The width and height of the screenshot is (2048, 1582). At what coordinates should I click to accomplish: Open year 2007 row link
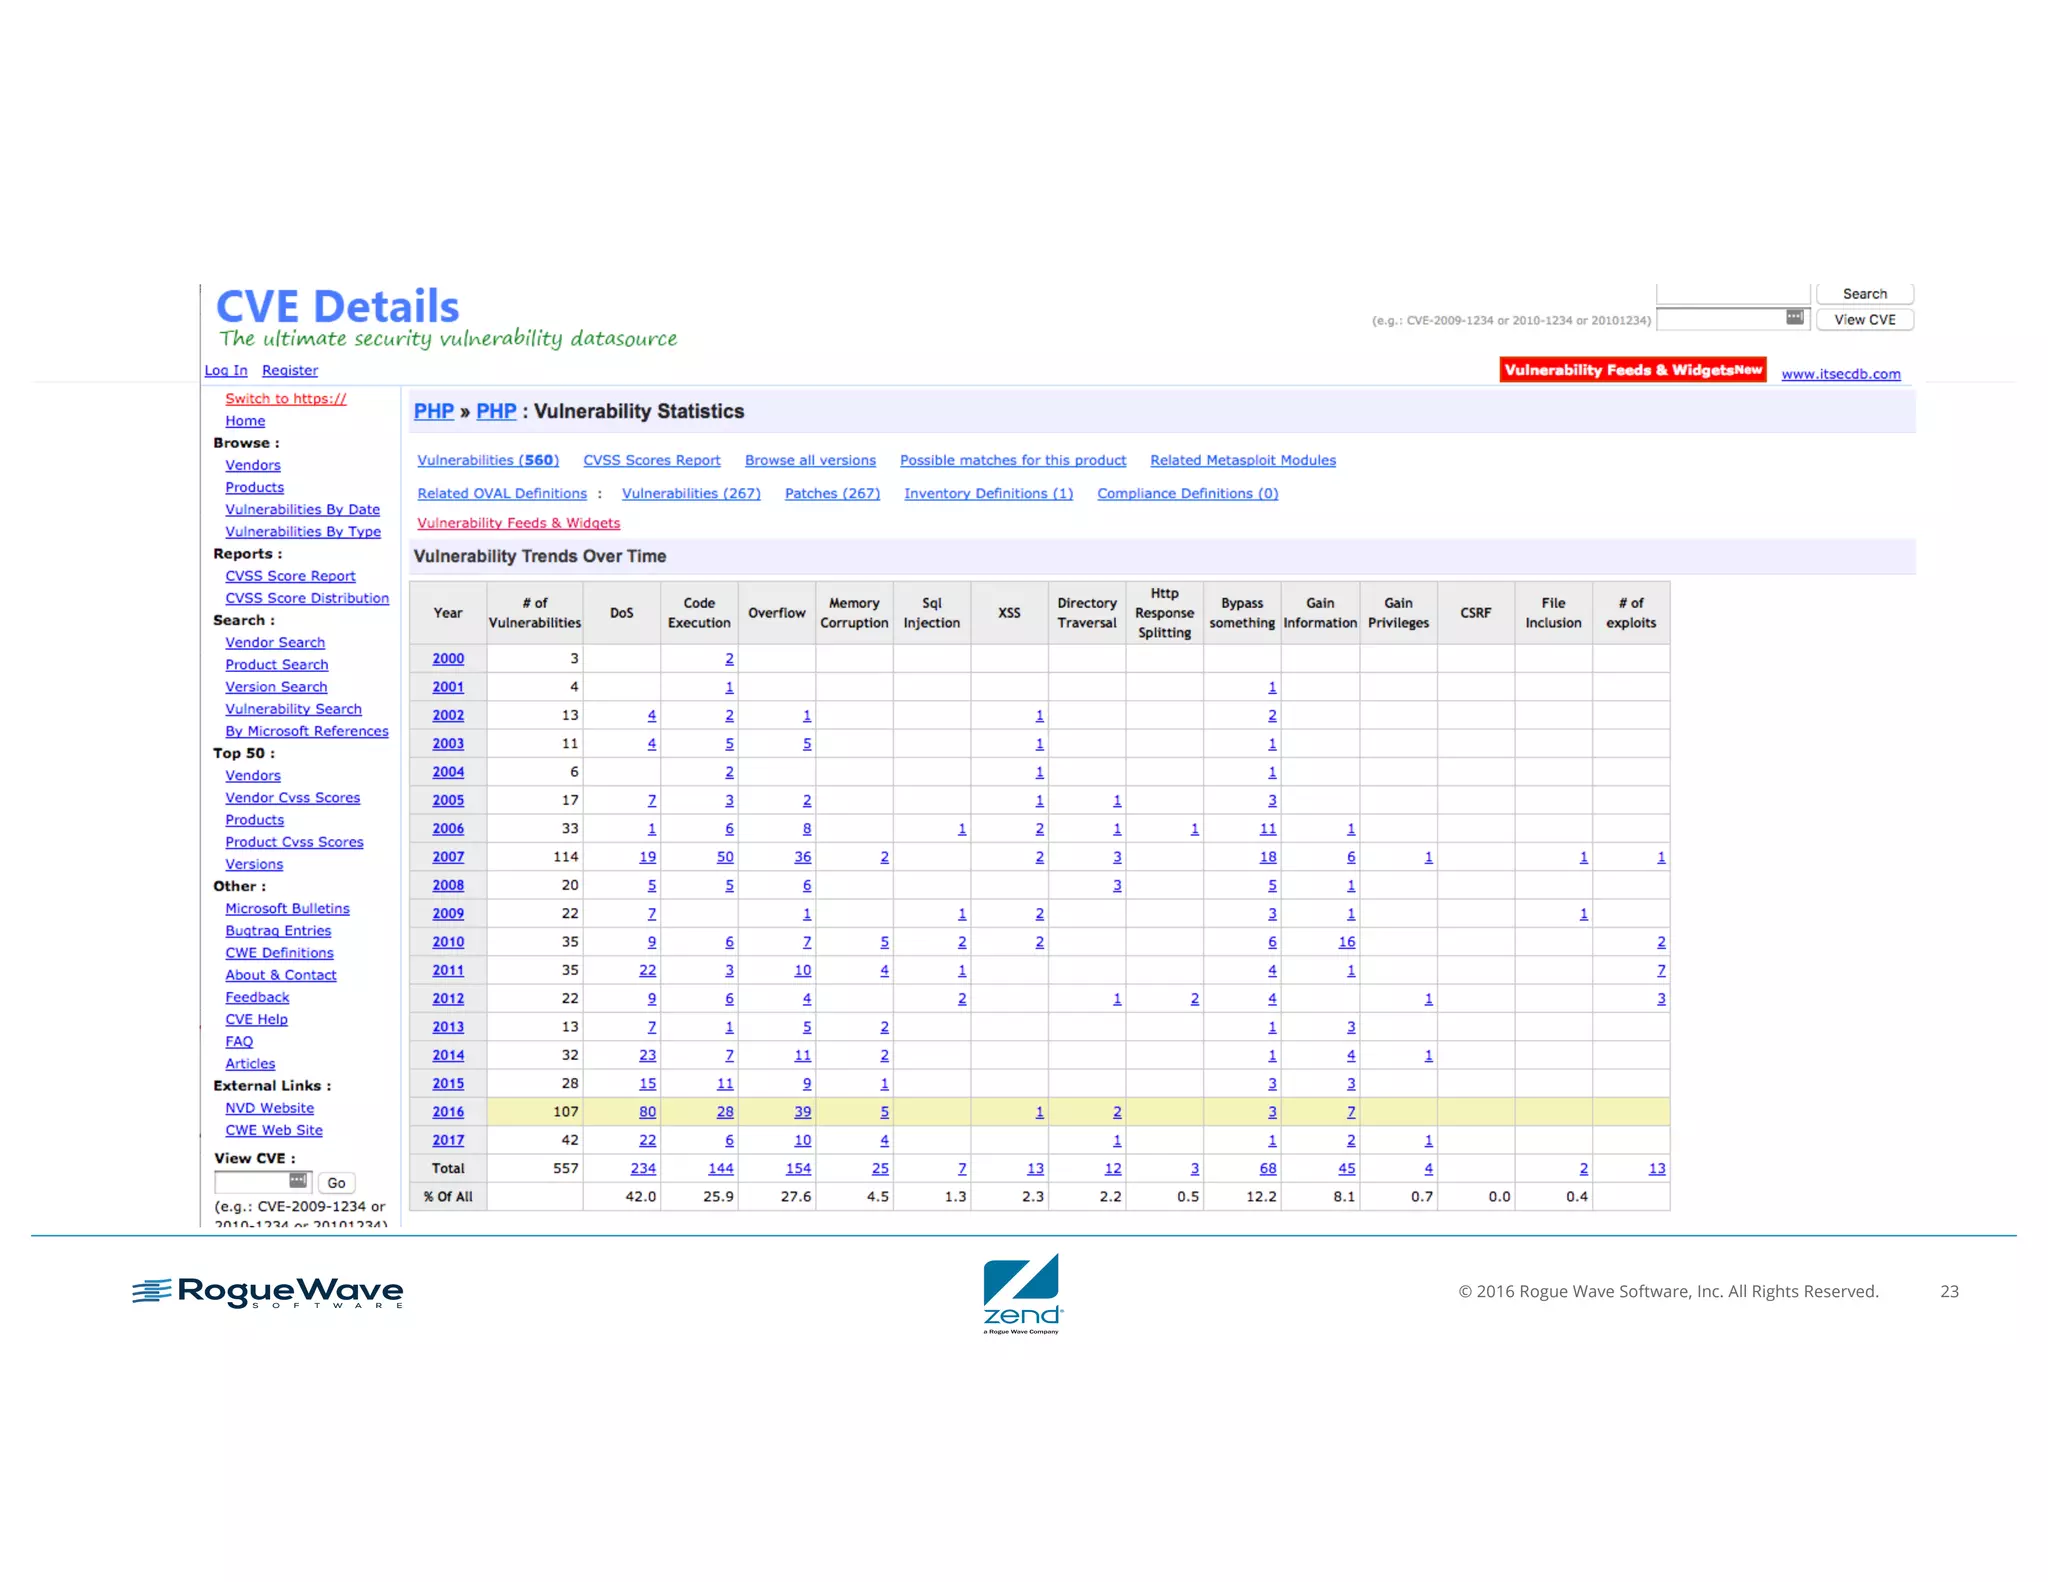coord(448,857)
